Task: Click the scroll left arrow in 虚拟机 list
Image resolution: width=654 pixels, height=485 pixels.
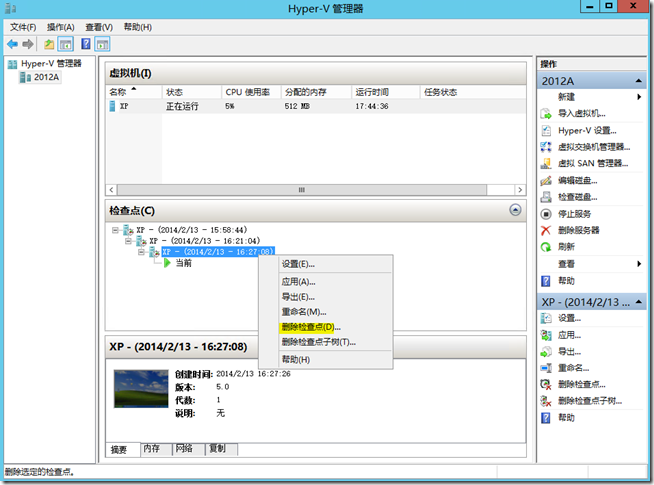Action: (111, 190)
